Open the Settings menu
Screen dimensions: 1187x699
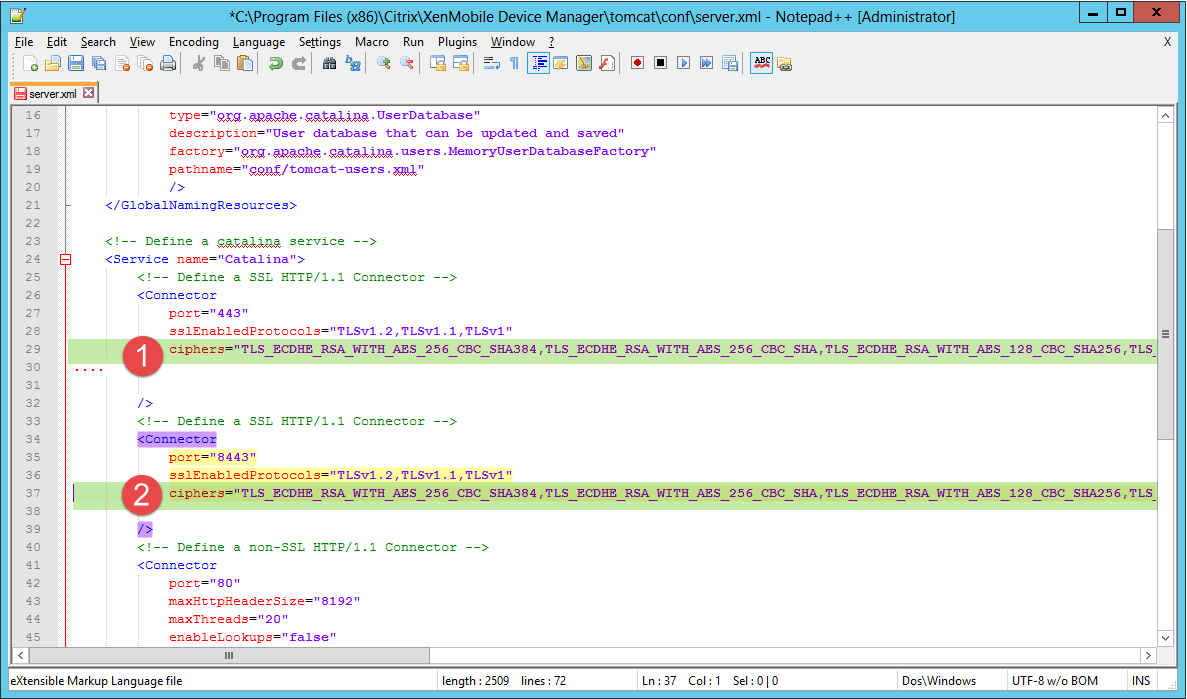tap(320, 42)
